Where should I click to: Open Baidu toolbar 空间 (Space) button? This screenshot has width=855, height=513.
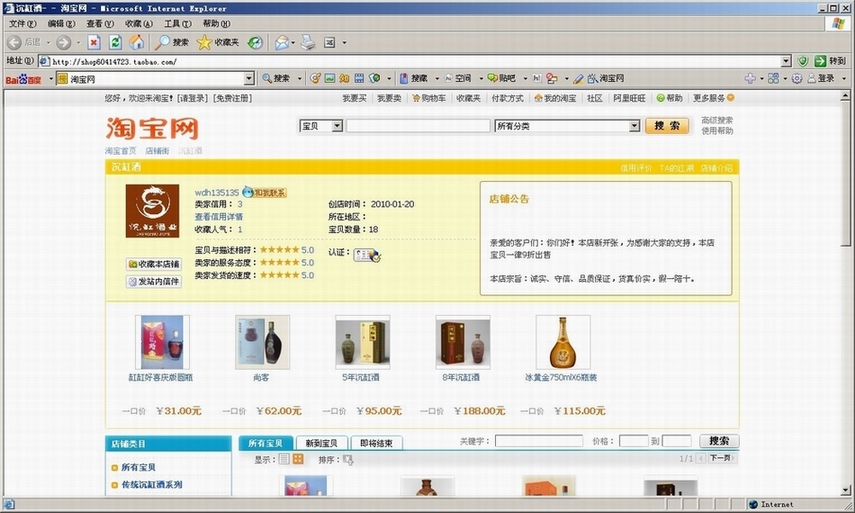tap(458, 79)
